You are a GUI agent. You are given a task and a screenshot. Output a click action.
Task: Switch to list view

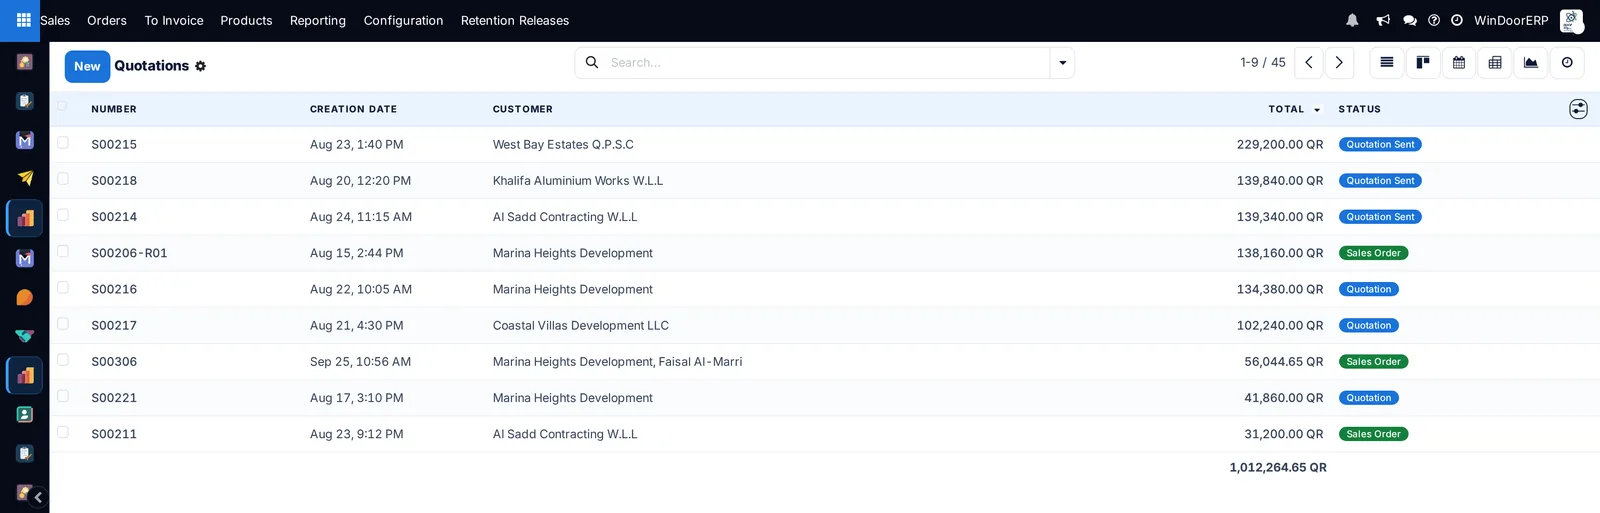click(x=1387, y=62)
